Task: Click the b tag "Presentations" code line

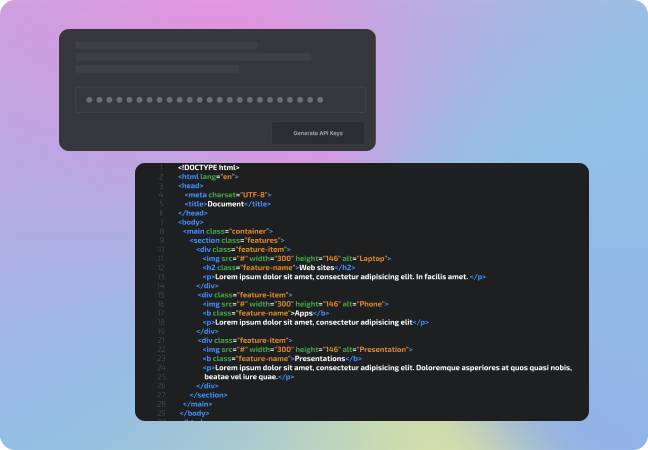Action: click(x=282, y=358)
